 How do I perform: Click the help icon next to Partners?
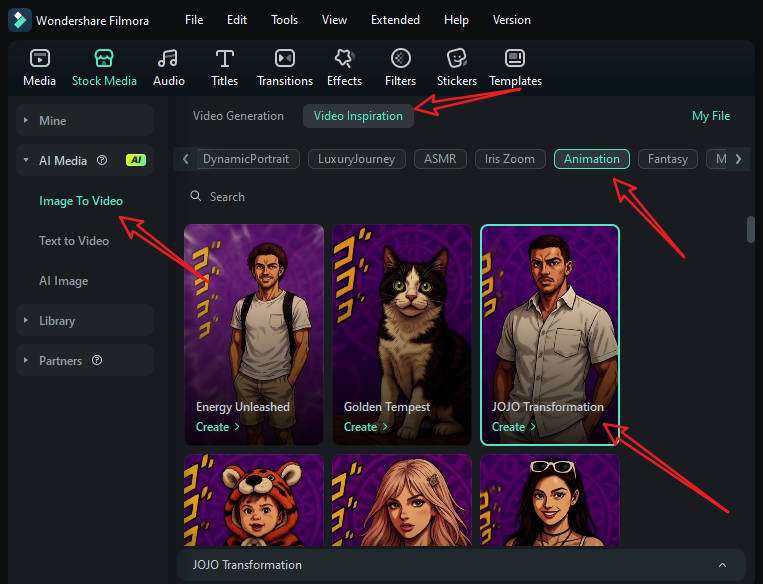click(97, 360)
